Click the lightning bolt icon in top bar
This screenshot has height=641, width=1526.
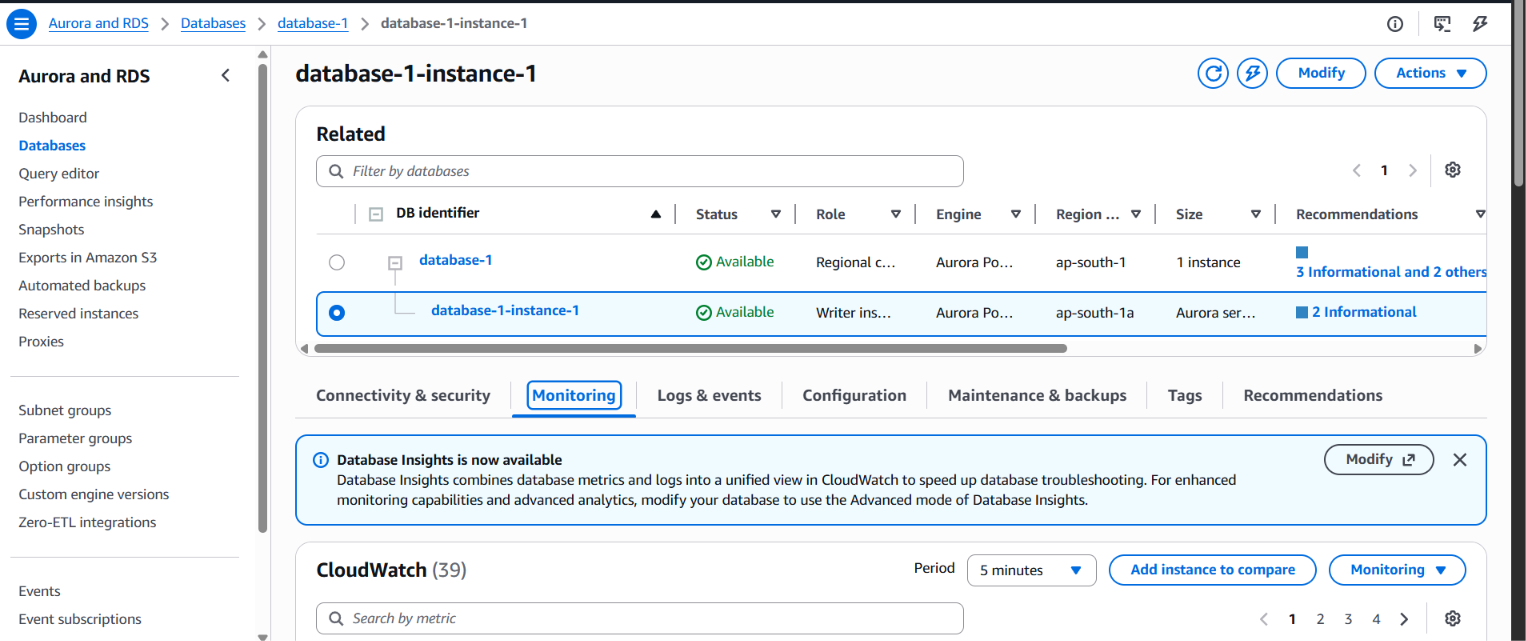pyautogui.click(x=1481, y=24)
